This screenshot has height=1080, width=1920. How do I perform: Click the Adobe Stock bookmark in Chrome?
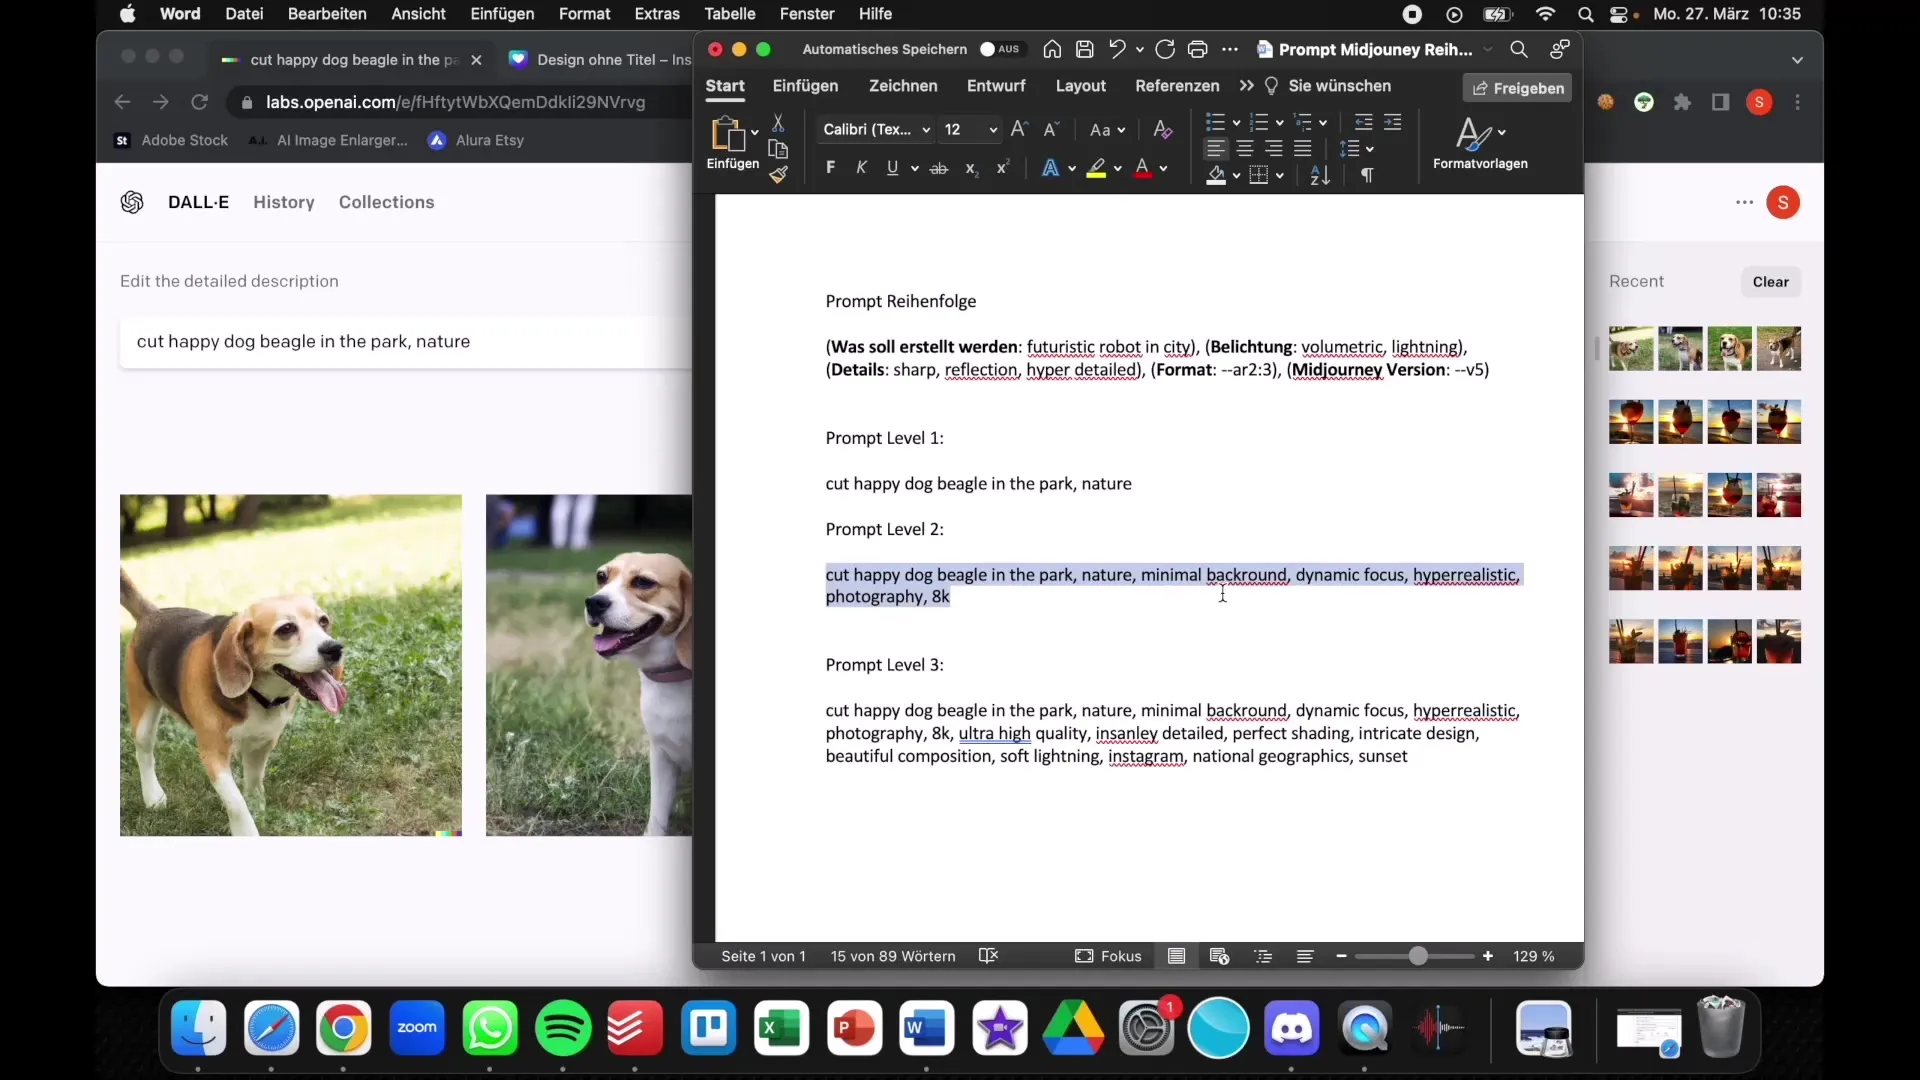(x=172, y=140)
